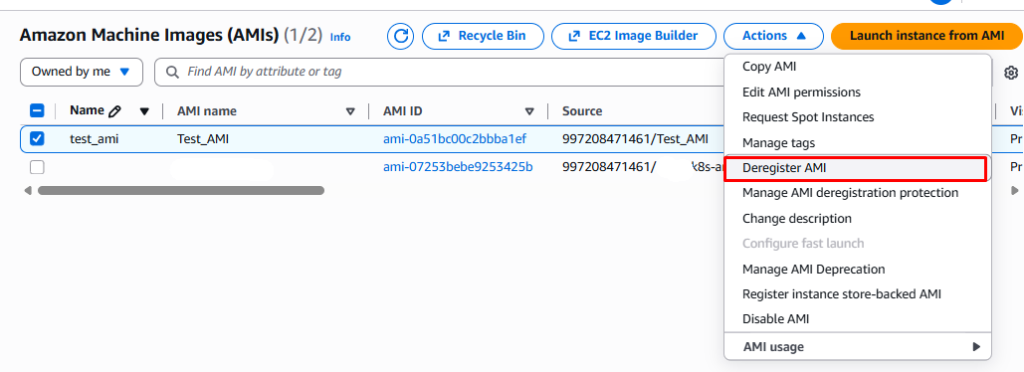Open Manage tags option
This screenshot has height=372, width=1024.
tap(857, 142)
